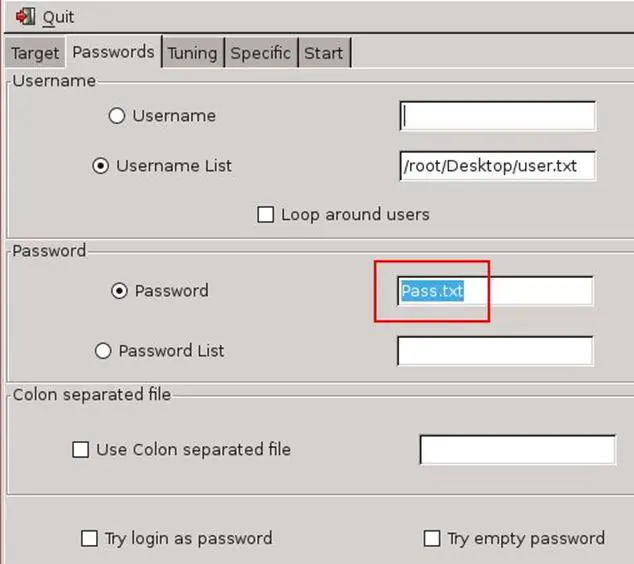
Task: Tick Use Colon separated file checkbox
Action: point(81,450)
